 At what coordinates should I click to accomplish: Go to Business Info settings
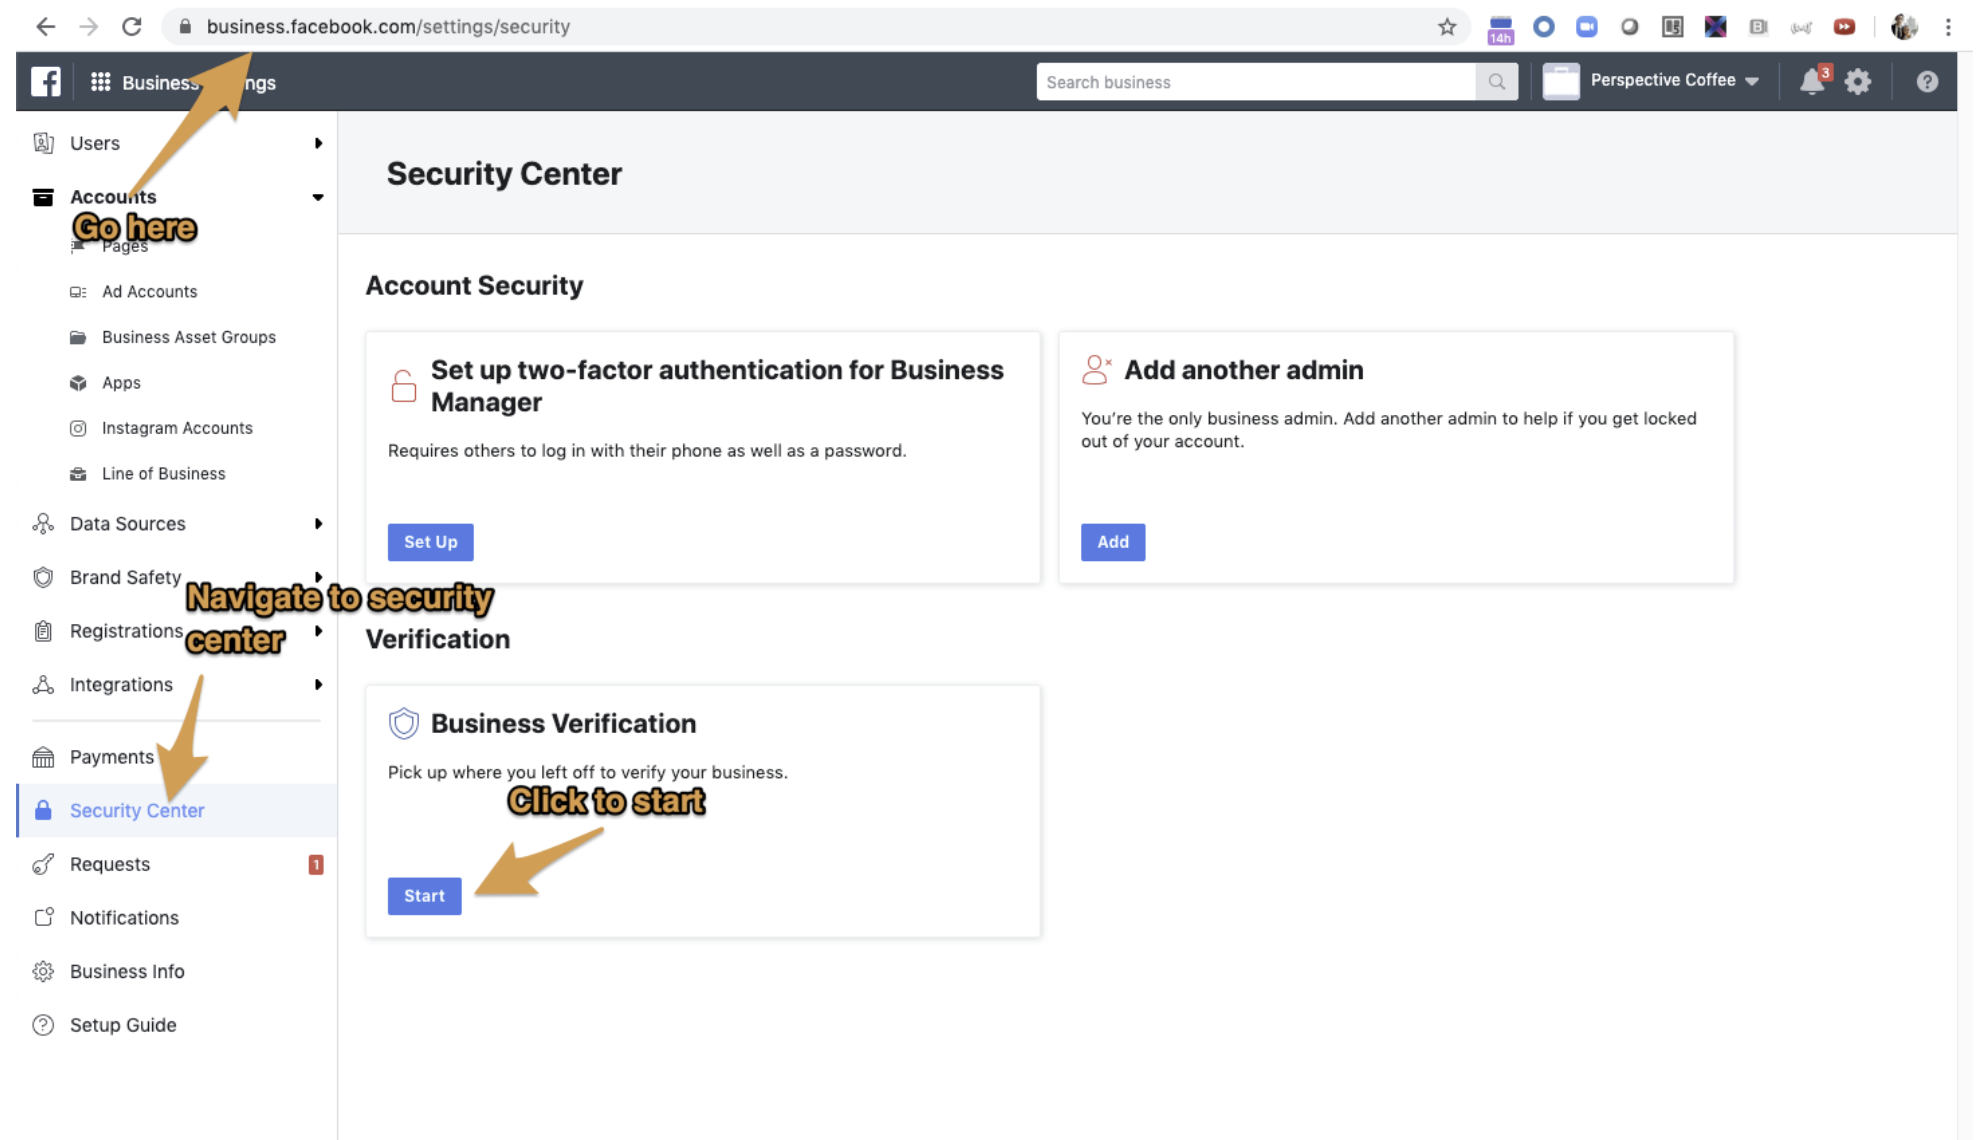tap(127, 971)
